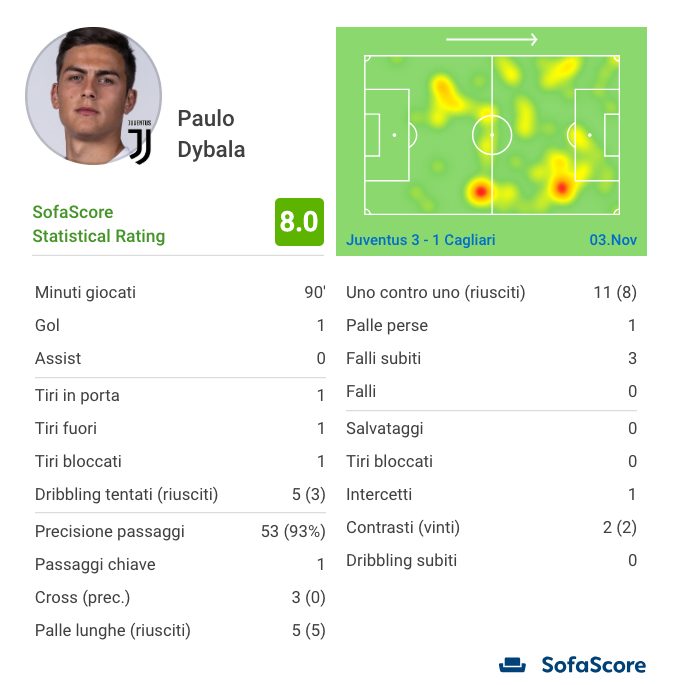Select the Minuti giocati stat row

point(180,292)
